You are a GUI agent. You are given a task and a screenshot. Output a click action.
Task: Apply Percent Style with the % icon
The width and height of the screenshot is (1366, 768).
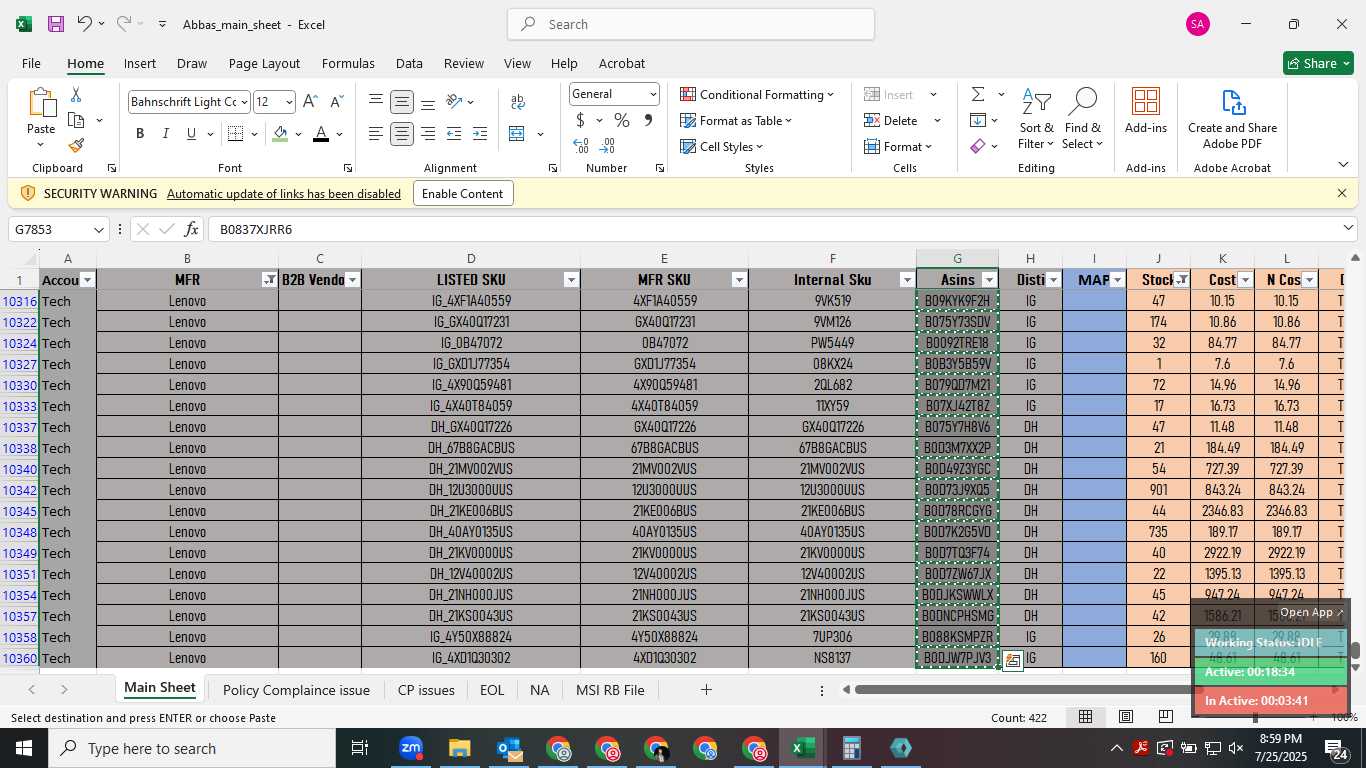coord(622,120)
